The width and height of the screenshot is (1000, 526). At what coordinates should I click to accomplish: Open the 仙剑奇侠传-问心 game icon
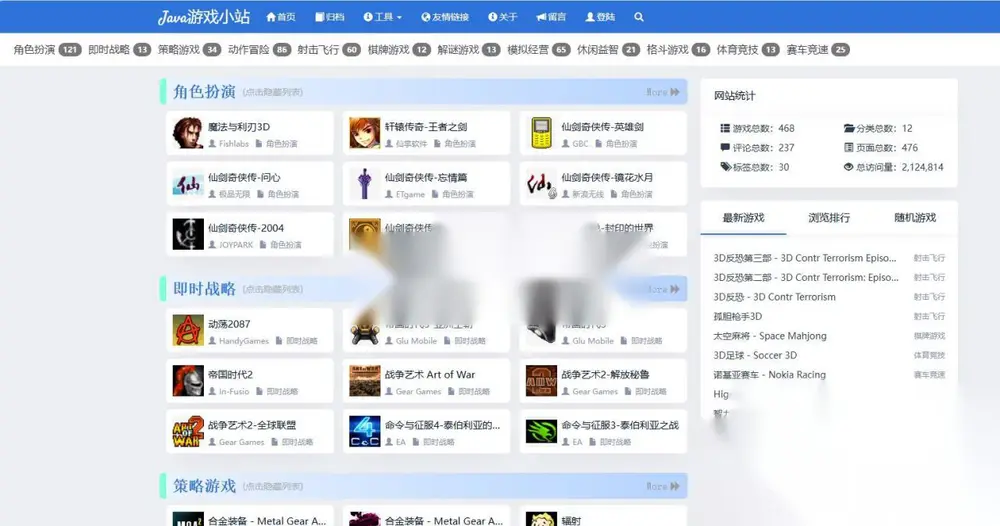point(188,184)
